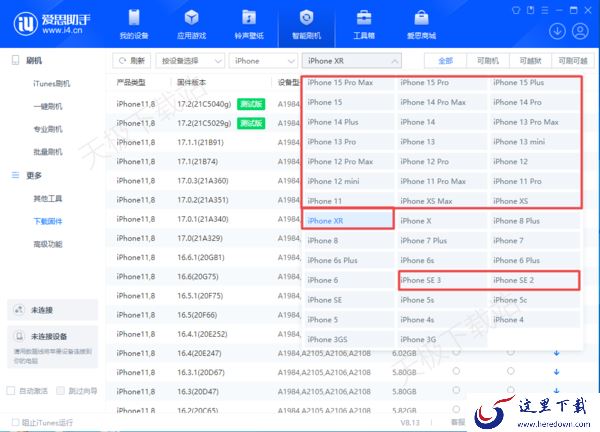Click the V8.13 version label
The image size is (600, 432).
410,423
